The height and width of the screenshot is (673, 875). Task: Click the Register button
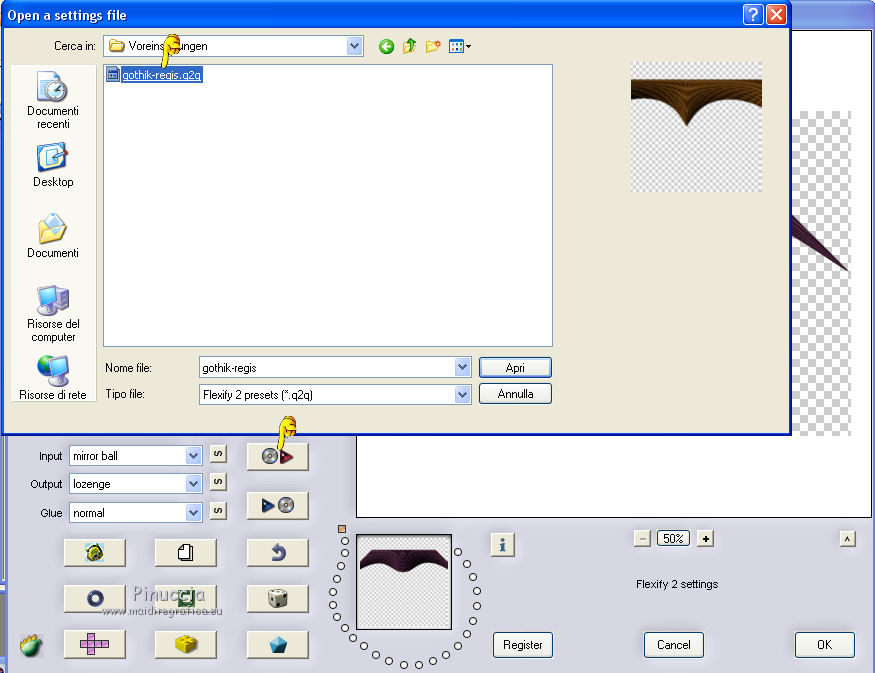[522, 645]
